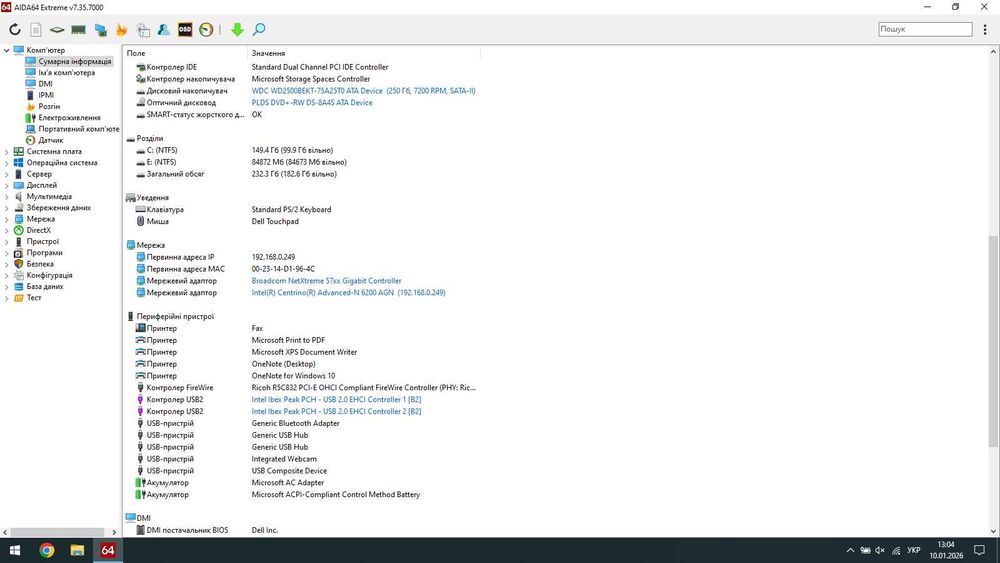1000x563 pixels.
Task: Select the Клавіатура row
Action: point(301,209)
